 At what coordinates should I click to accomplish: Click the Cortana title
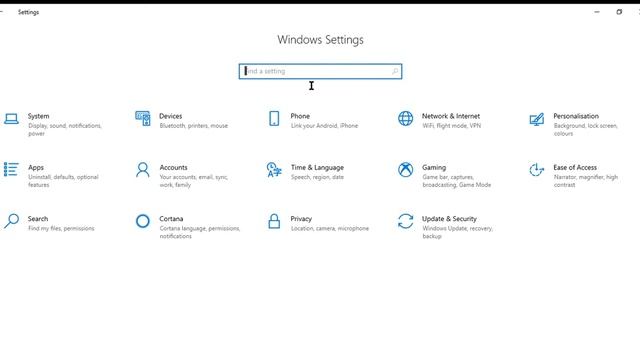(x=171, y=219)
